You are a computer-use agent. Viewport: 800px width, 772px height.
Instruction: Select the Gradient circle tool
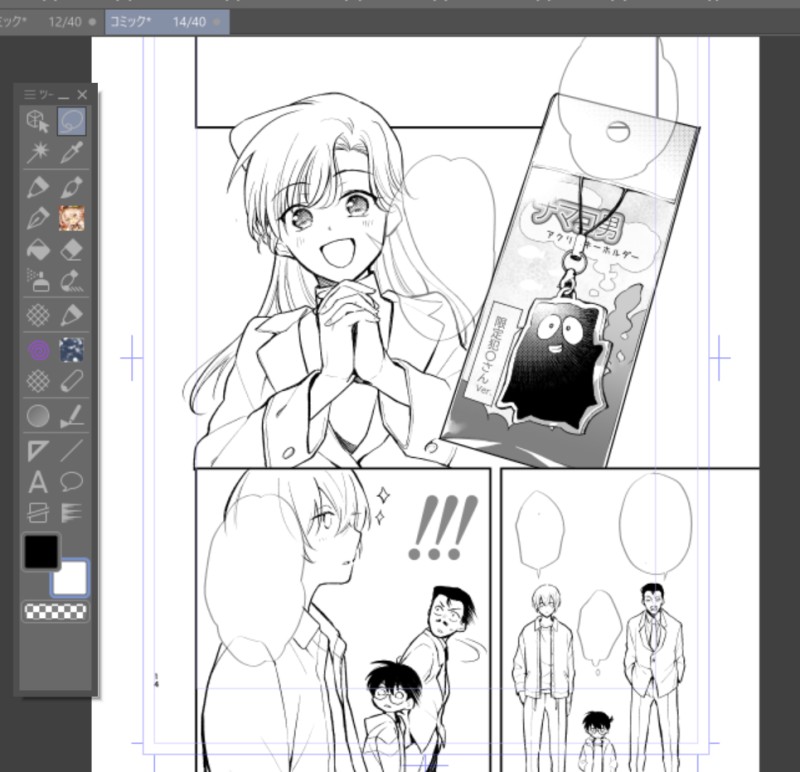pyautogui.click(x=38, y=416)
